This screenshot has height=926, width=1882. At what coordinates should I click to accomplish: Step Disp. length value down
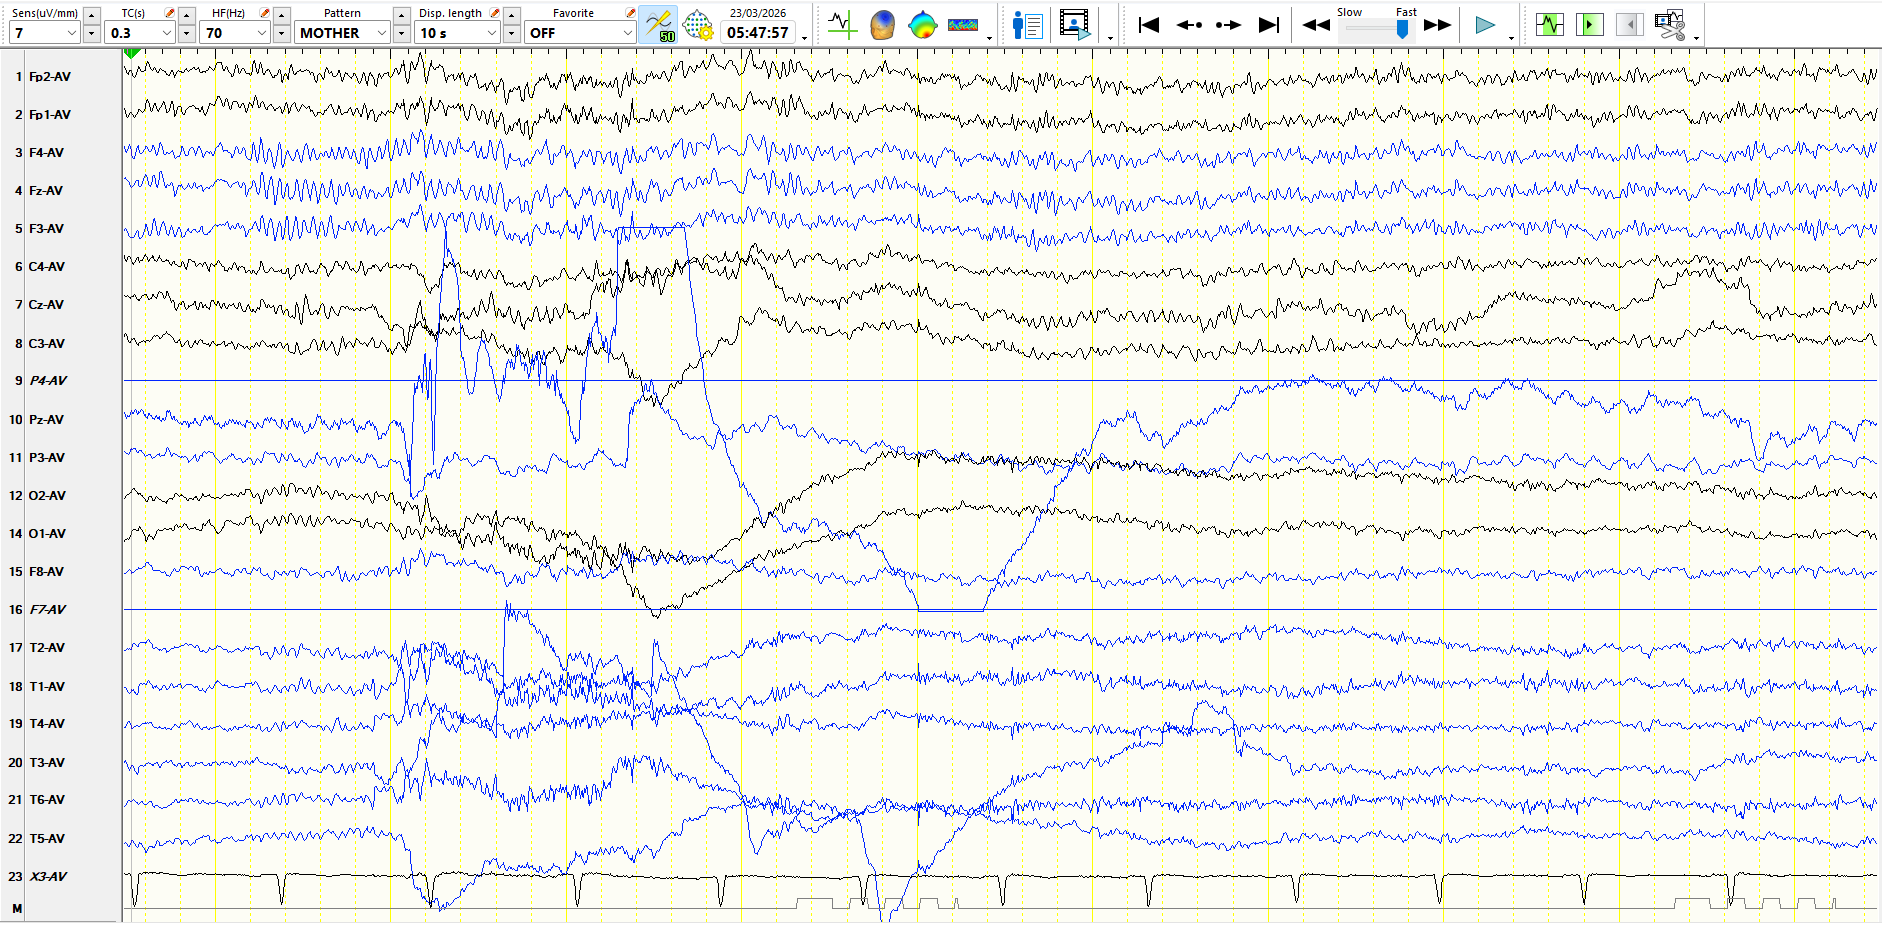(512, 33)
